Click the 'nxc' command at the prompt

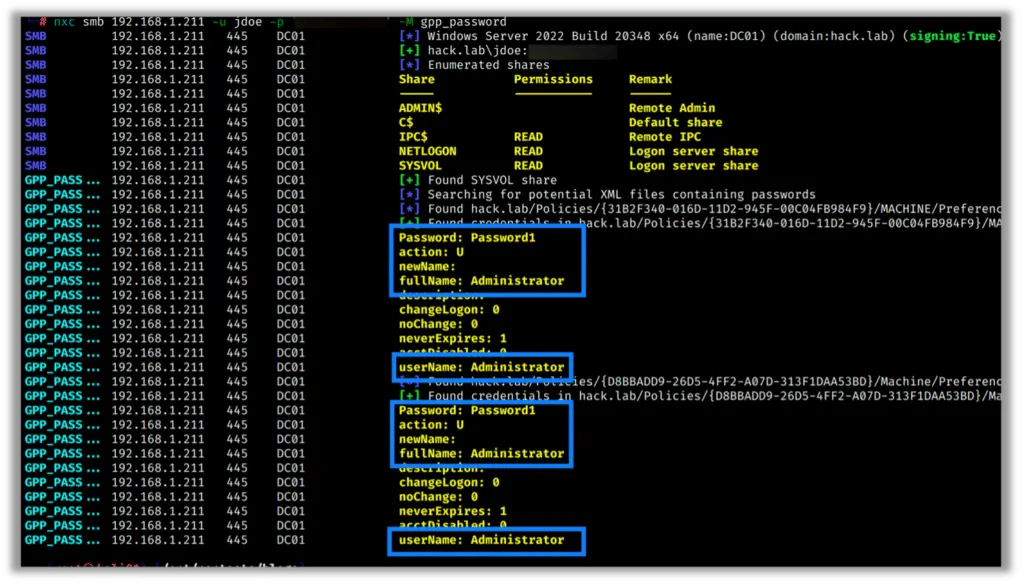tap(64, 22)
